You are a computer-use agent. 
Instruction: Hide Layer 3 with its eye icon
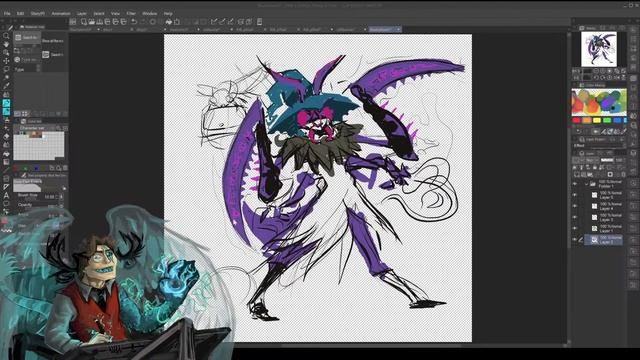point(575,217)
